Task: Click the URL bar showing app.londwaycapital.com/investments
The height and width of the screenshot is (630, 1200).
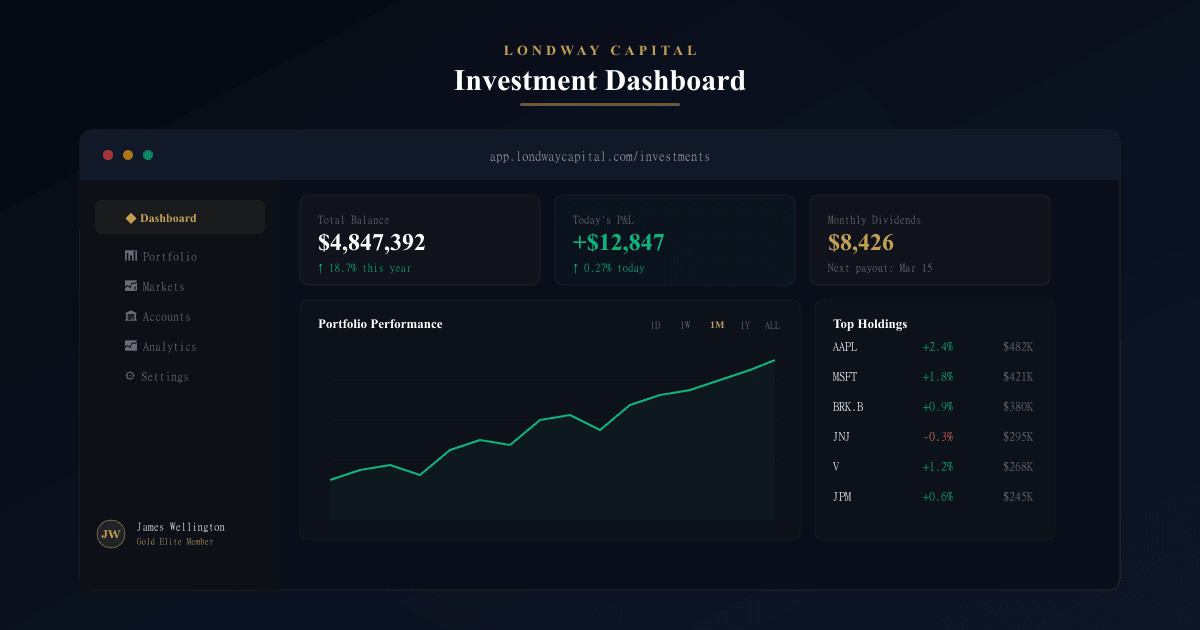Action: pyautogui.click(x=600, y=156)
